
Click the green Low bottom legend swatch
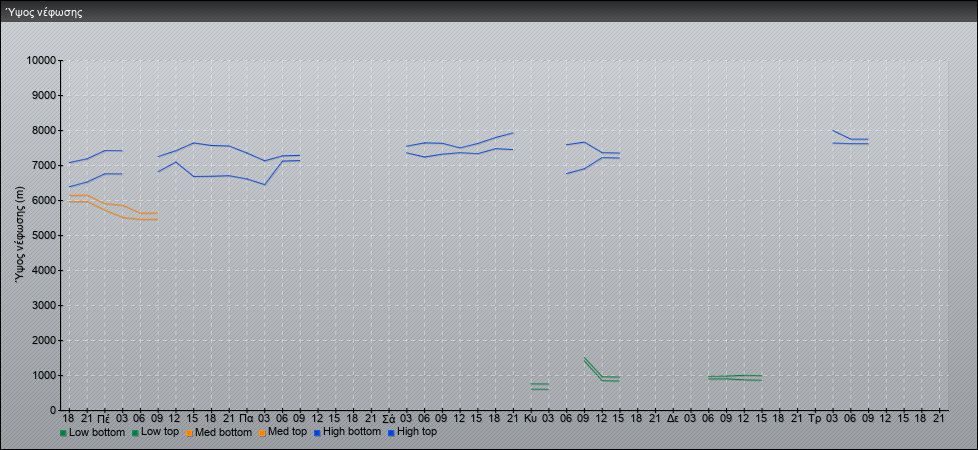point(63,433)
